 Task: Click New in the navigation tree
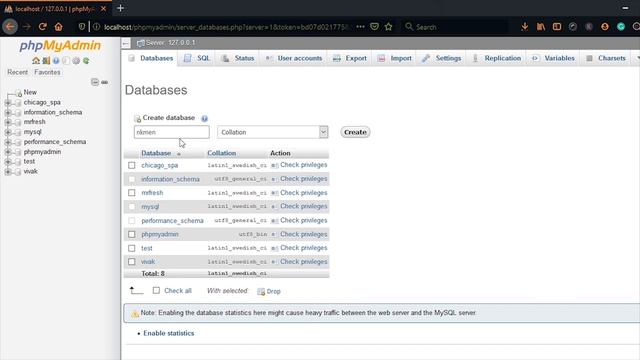tap(30, 92)
